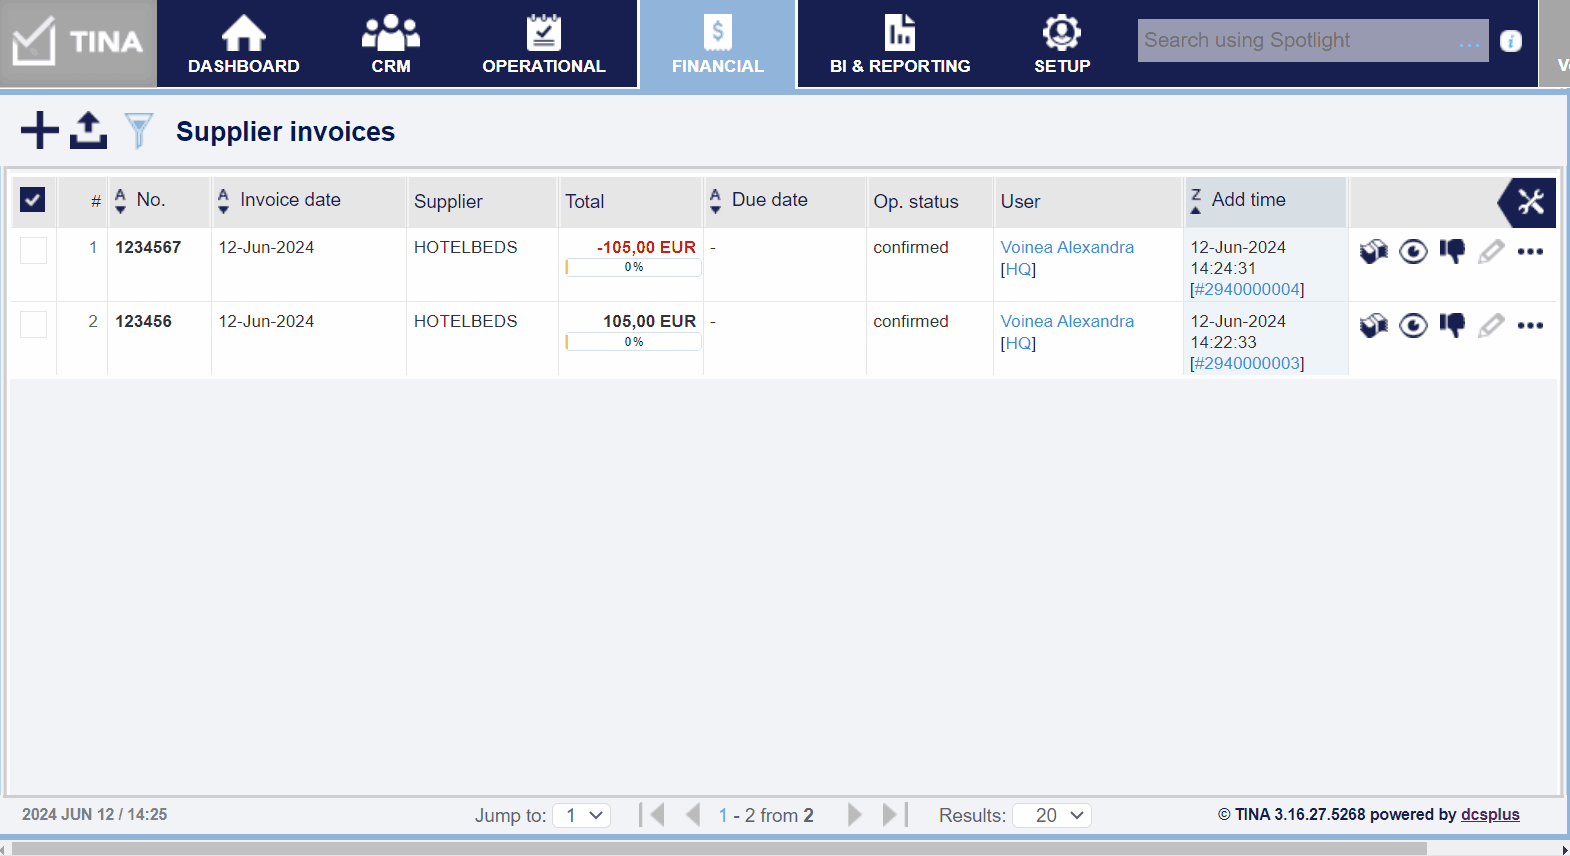1570x856 pixels.
Task: Check the box for invoice row 2
Action: 34,324
